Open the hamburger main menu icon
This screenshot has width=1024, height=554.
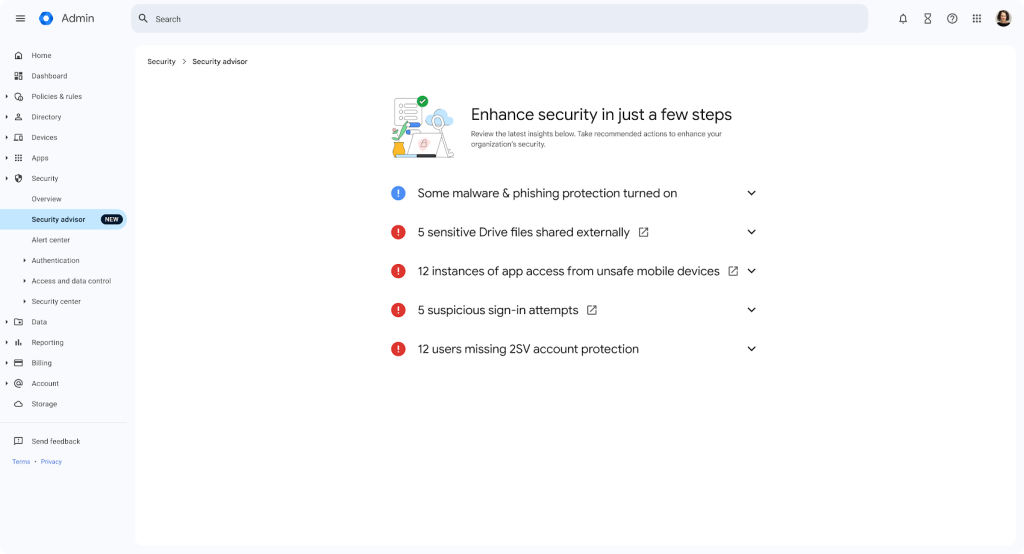tap(20, 18)
